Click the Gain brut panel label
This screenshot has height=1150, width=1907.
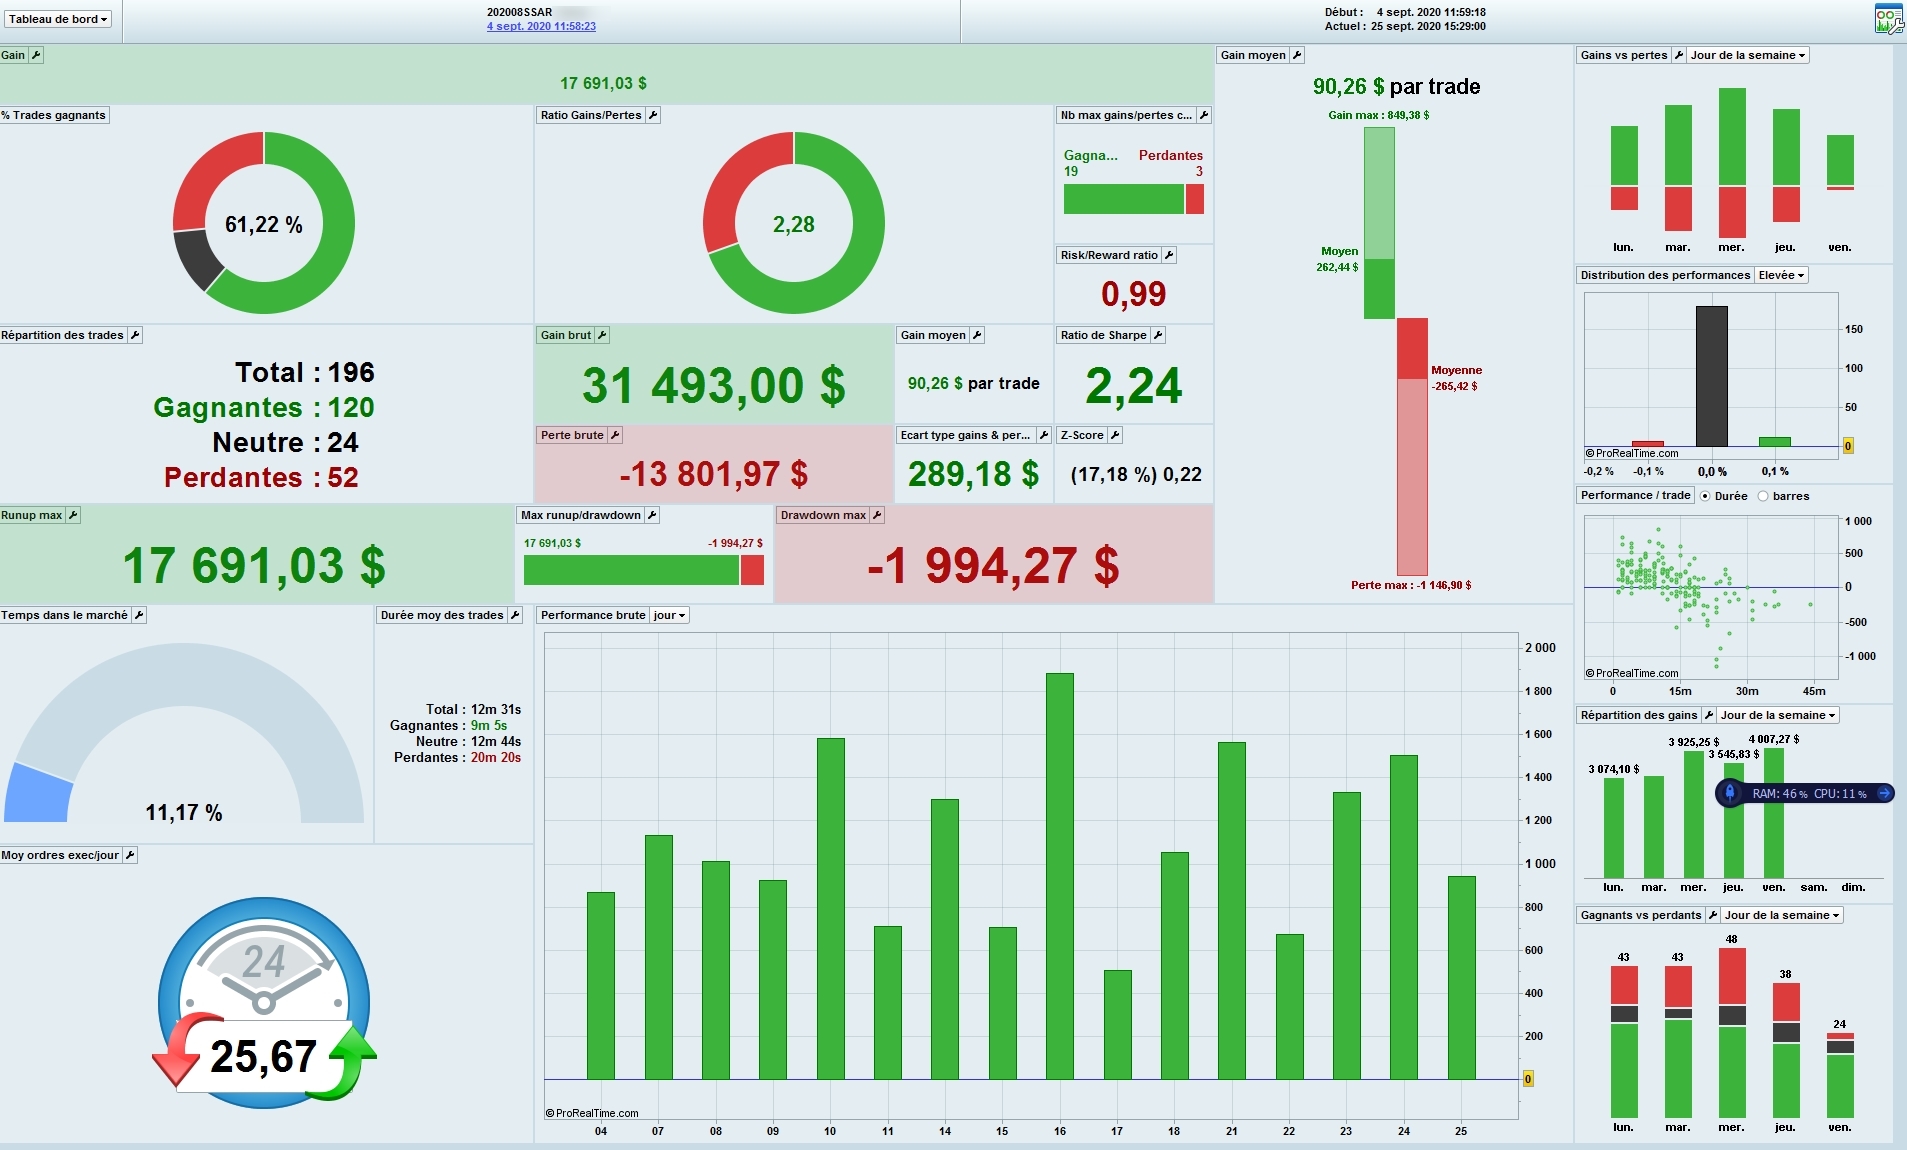pyautogui.click(x=565, y=335)
